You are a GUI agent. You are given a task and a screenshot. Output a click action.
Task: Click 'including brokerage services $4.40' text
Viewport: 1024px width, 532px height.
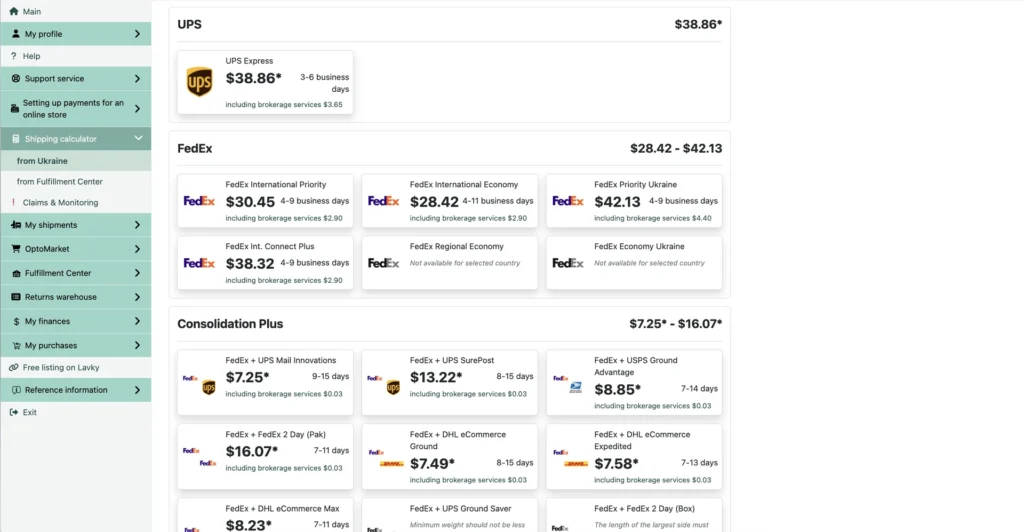click(x=652, y=218)
